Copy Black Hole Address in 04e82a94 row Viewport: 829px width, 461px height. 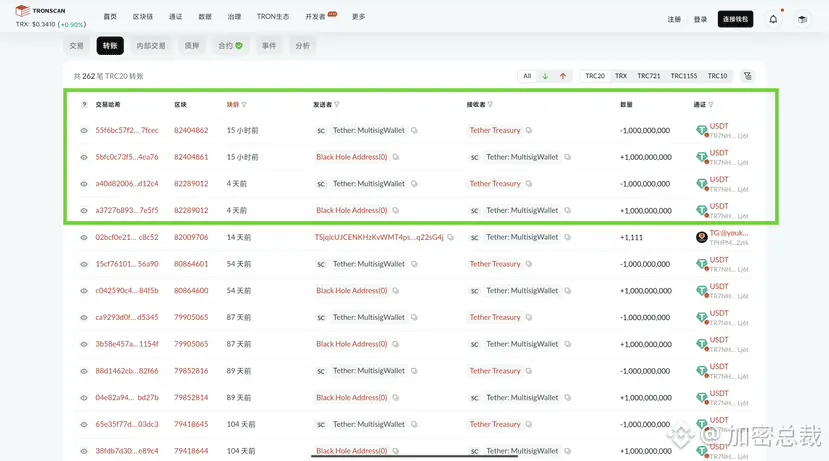395,398
